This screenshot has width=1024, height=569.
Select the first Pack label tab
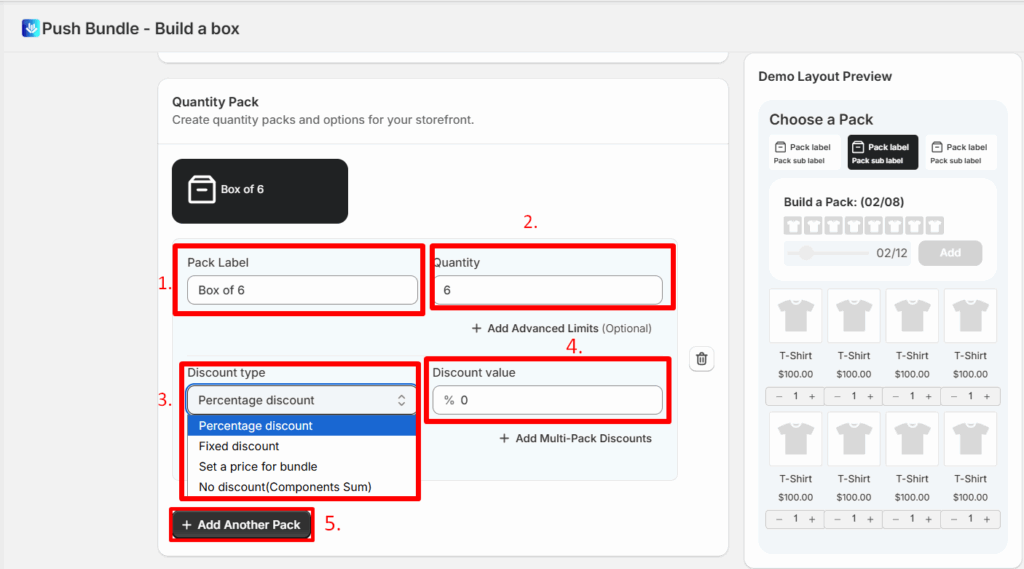[x=805, y=153]
